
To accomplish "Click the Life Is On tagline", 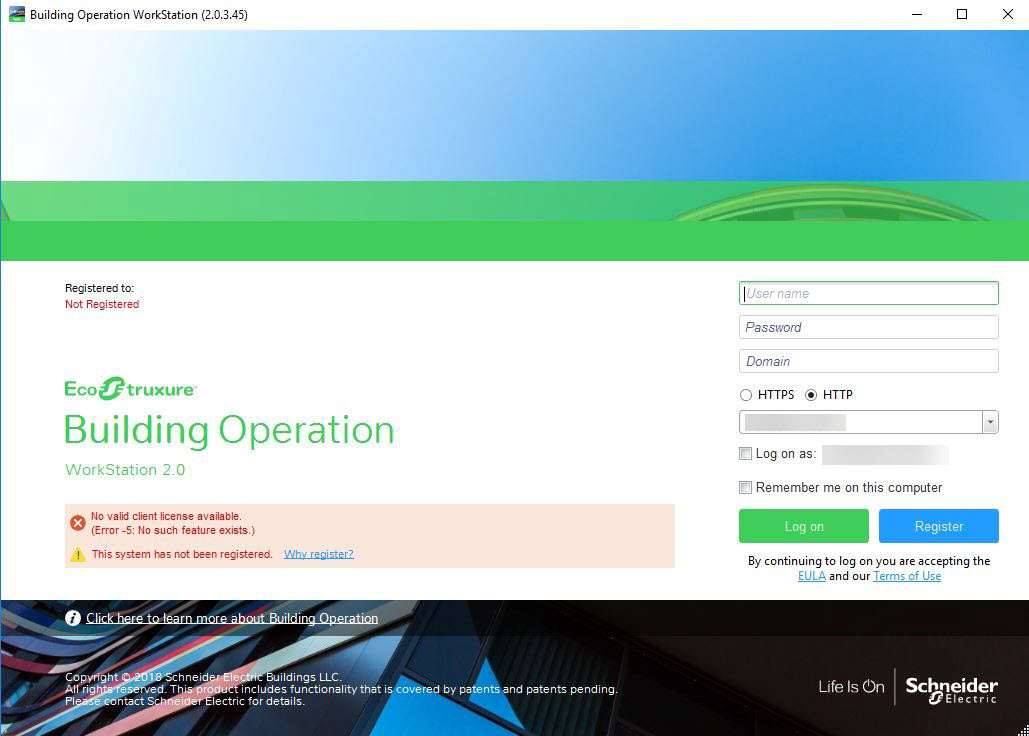I will 851,687.
